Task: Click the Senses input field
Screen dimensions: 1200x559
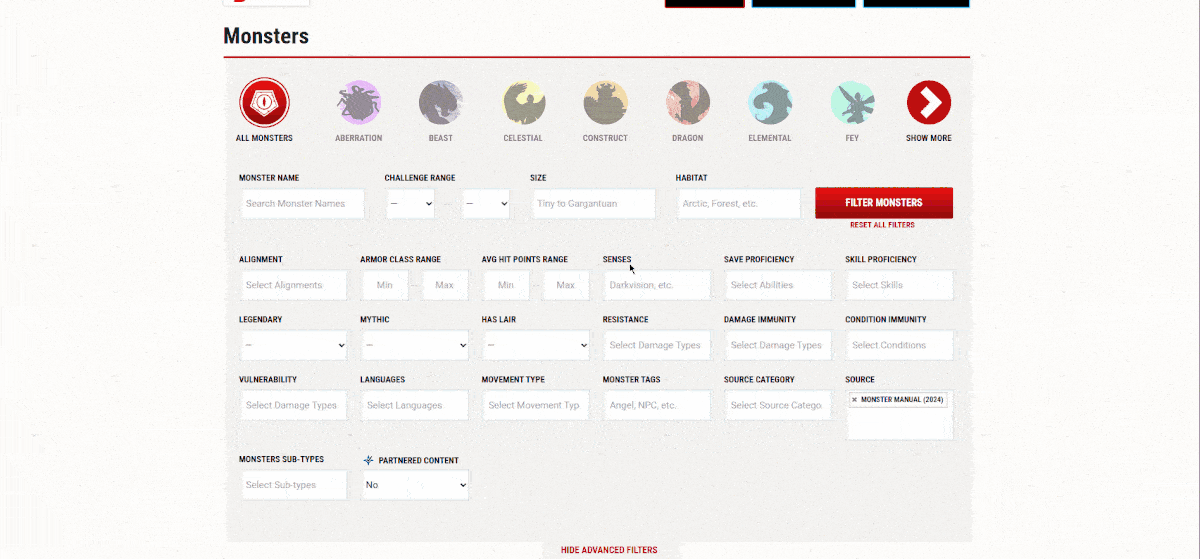Action: pos(656,285)
